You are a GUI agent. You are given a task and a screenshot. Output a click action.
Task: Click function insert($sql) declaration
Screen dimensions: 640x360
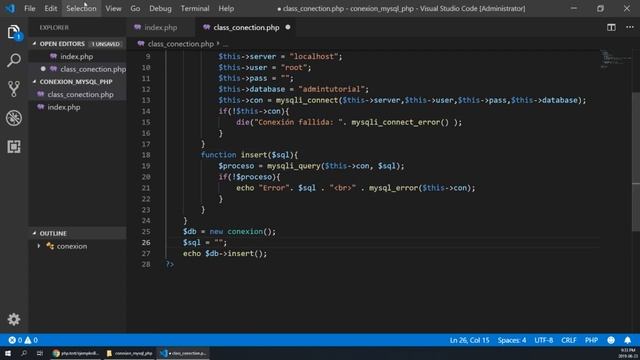point(249,155)
